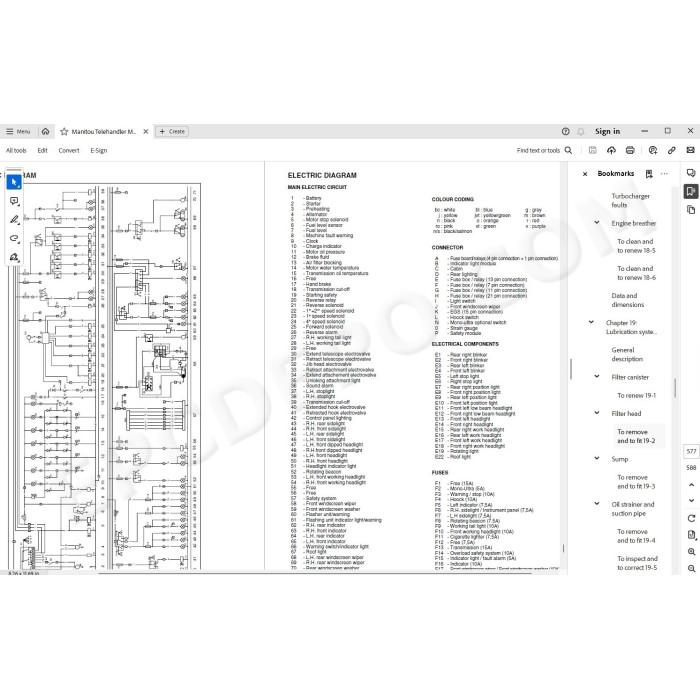Image resolution: width=700 pixels, height=700 pixels.
Task: Click the page number 577 field
Action: [x=691, y=451]
